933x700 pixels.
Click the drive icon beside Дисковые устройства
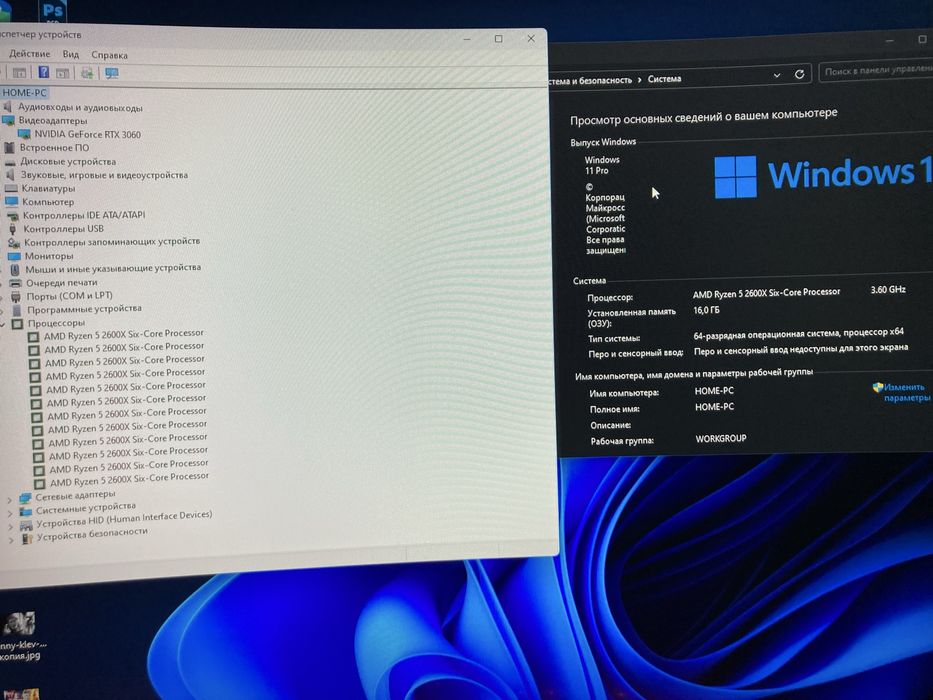[10, 161]
